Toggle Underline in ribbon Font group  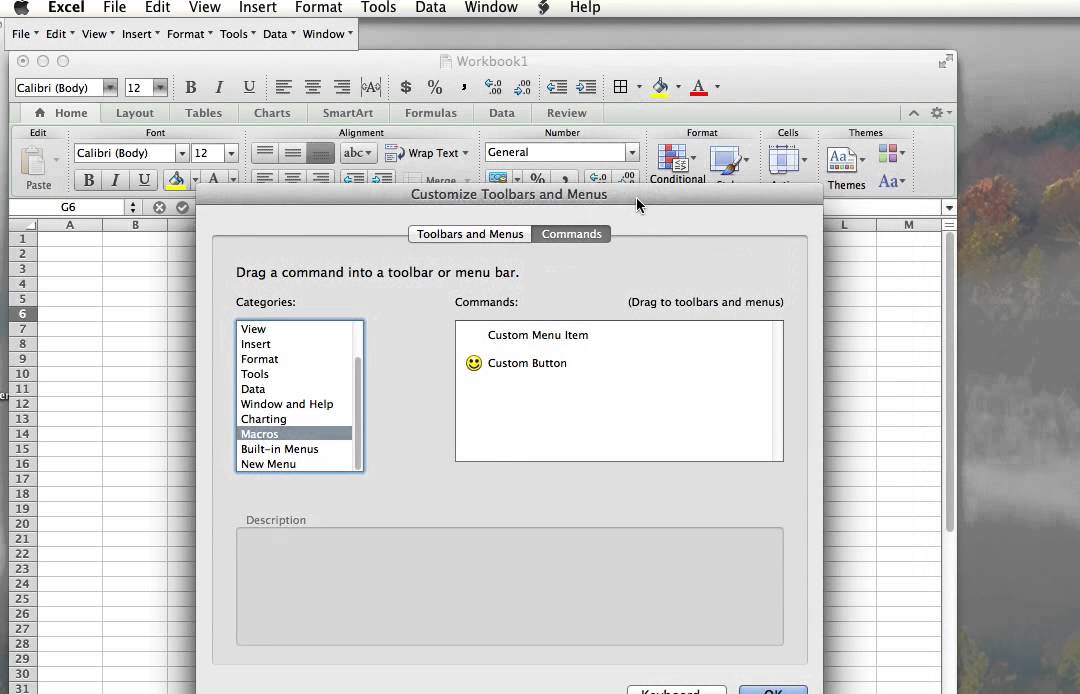click(144, 180)
